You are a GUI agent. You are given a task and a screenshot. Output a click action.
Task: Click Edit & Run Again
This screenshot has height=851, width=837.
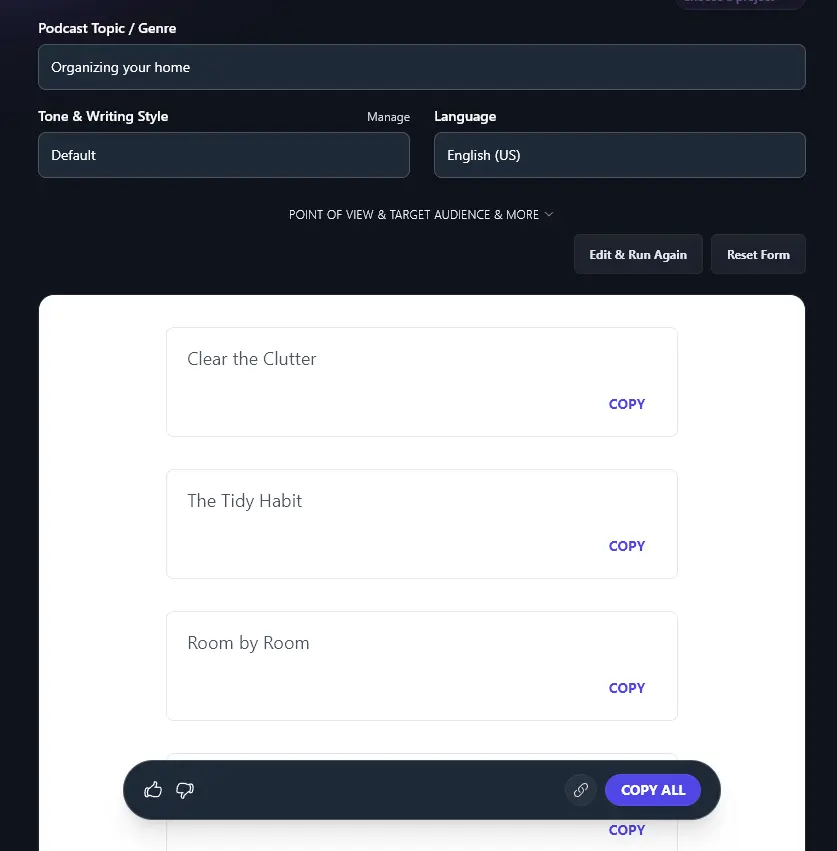638,254
